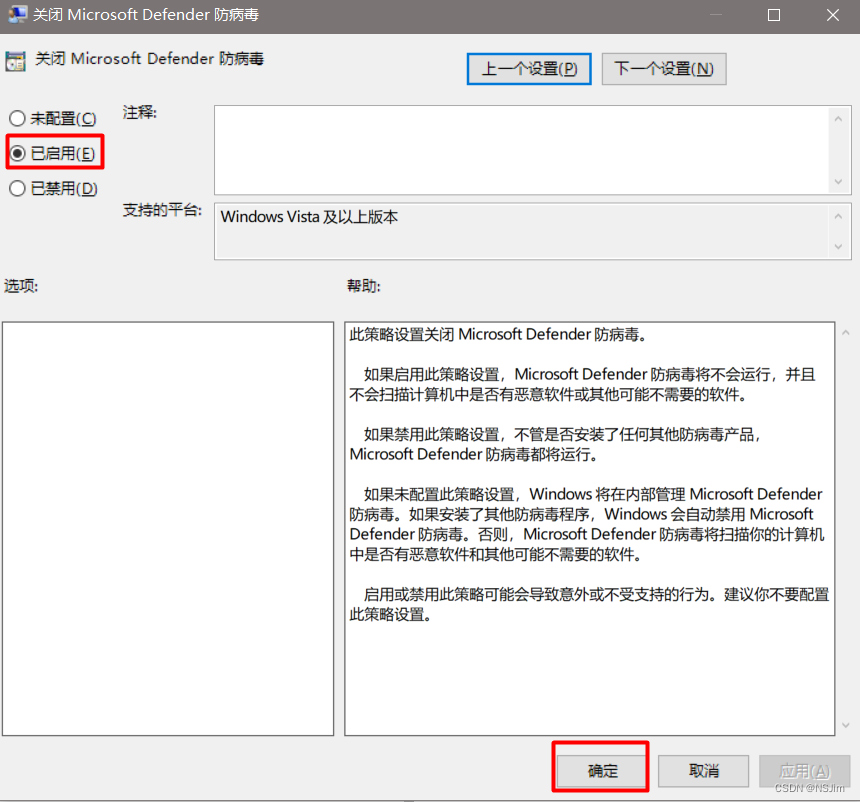The height and width of the screenshot is (802, 860).
Task: Click the 帮助 label
Action: point(364,286)
